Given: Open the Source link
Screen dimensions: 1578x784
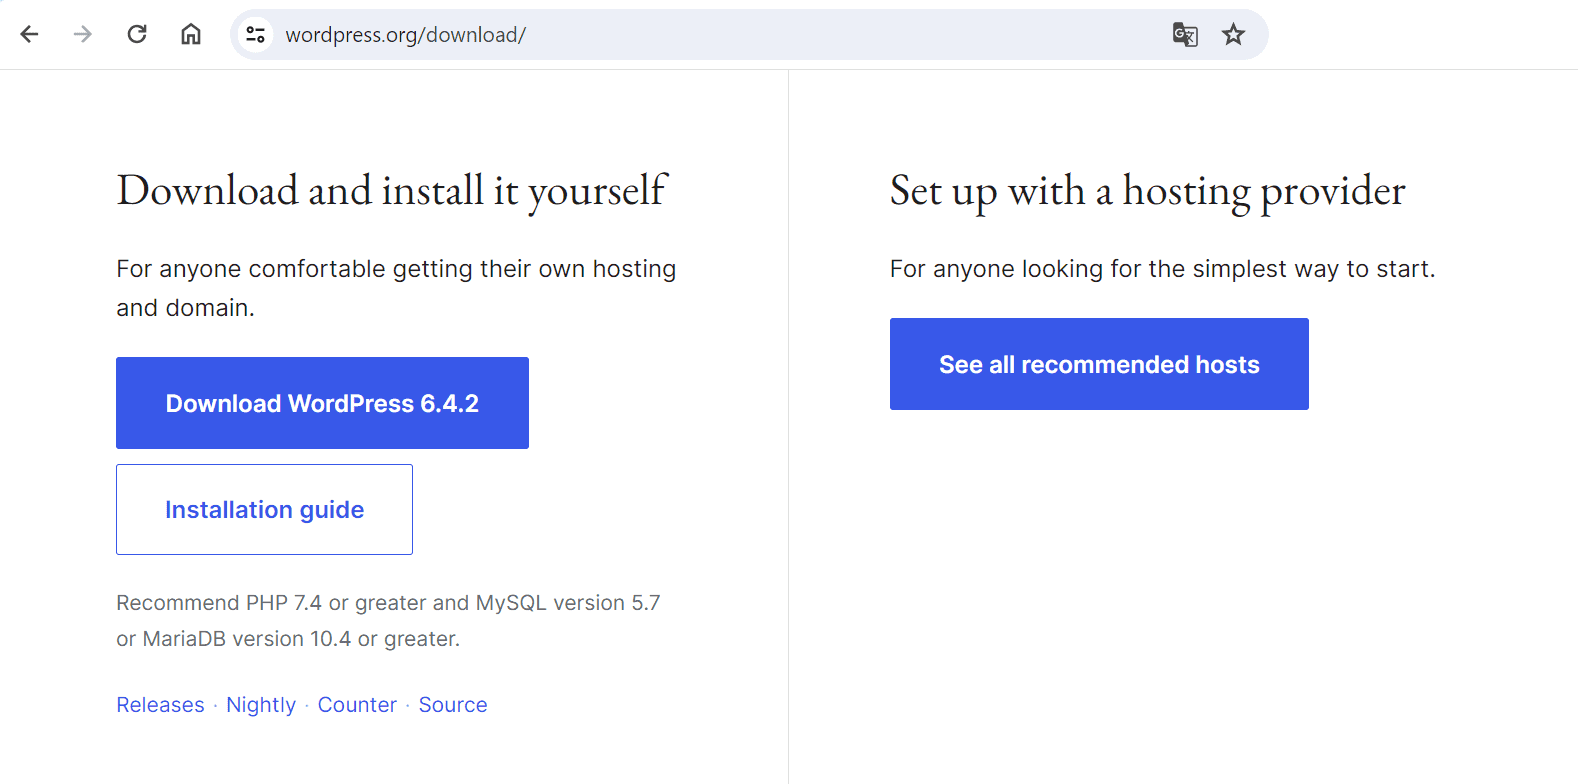Looking at the screenshot, I should tap(453, 705).
